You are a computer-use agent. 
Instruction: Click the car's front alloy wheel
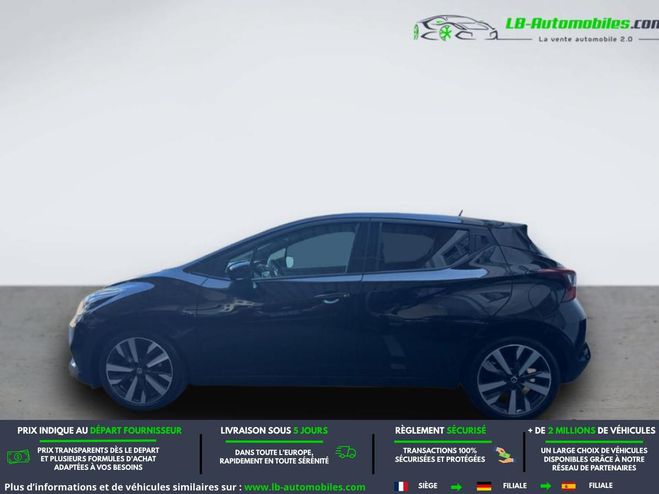point(139,372)
